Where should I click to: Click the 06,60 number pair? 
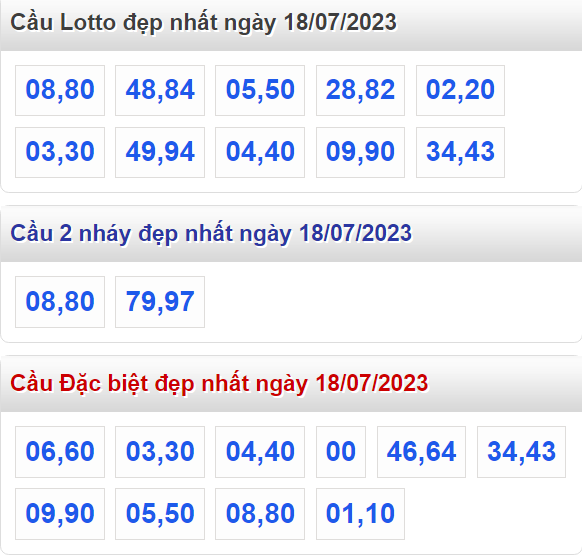click(60, 452)
